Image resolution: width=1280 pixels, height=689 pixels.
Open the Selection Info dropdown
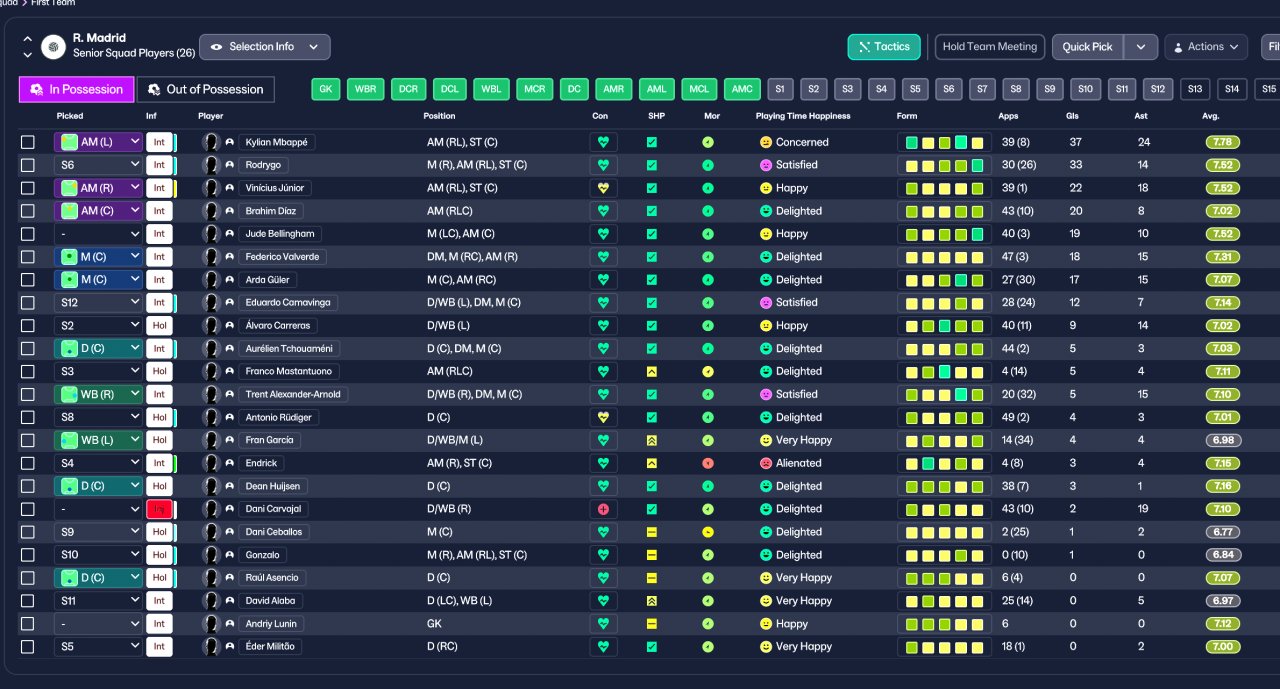265,47
